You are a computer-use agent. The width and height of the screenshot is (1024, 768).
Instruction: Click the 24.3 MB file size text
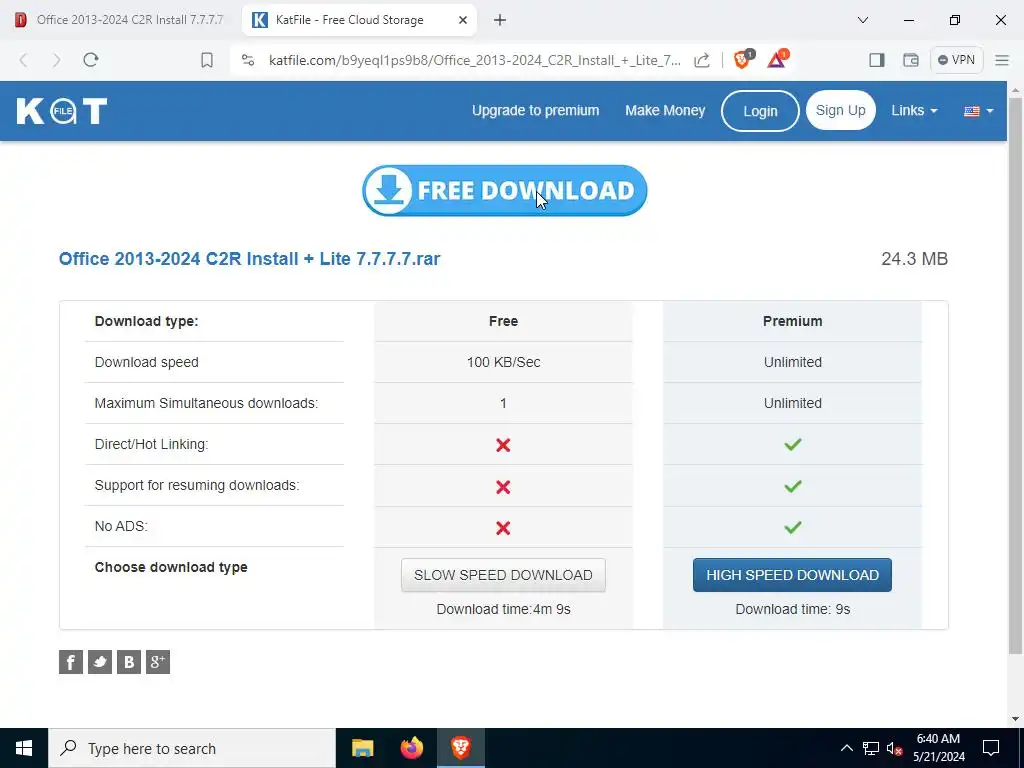tap(914, 259)
